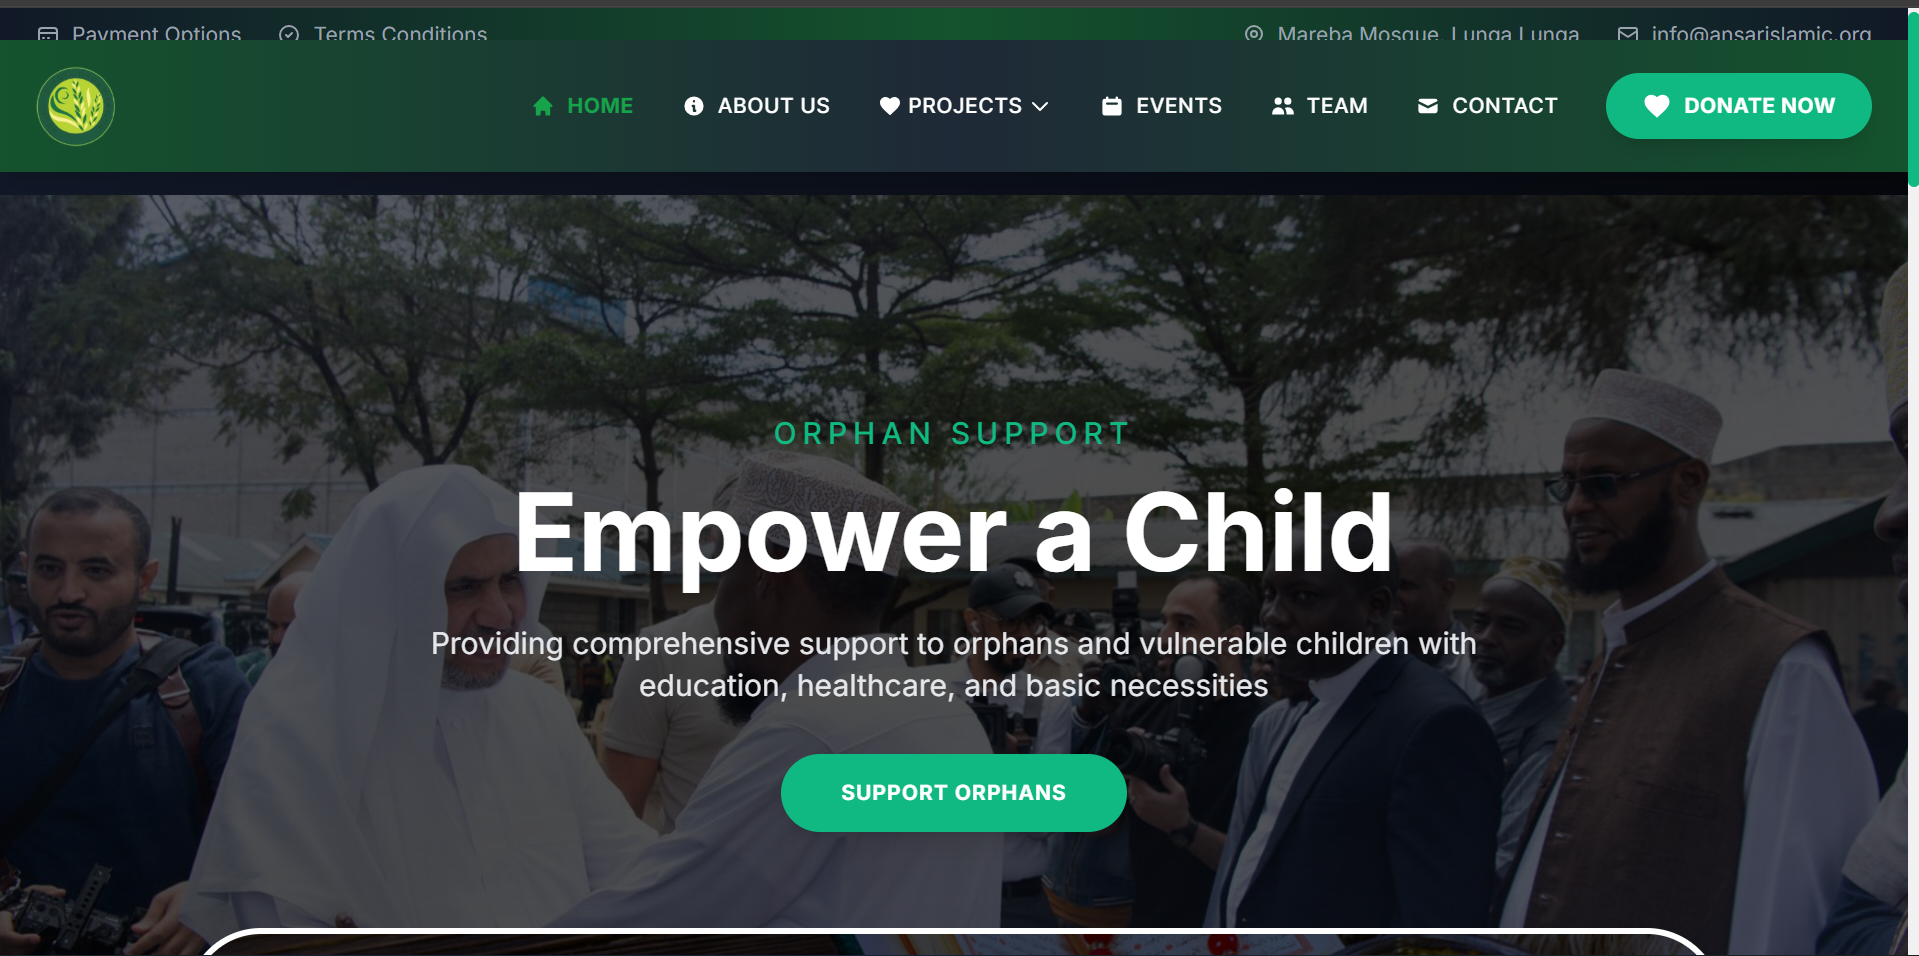The image size is (1919, 956).
Task: Click the vertical page scrollbar thumb
Action: tap(1913, 97)
